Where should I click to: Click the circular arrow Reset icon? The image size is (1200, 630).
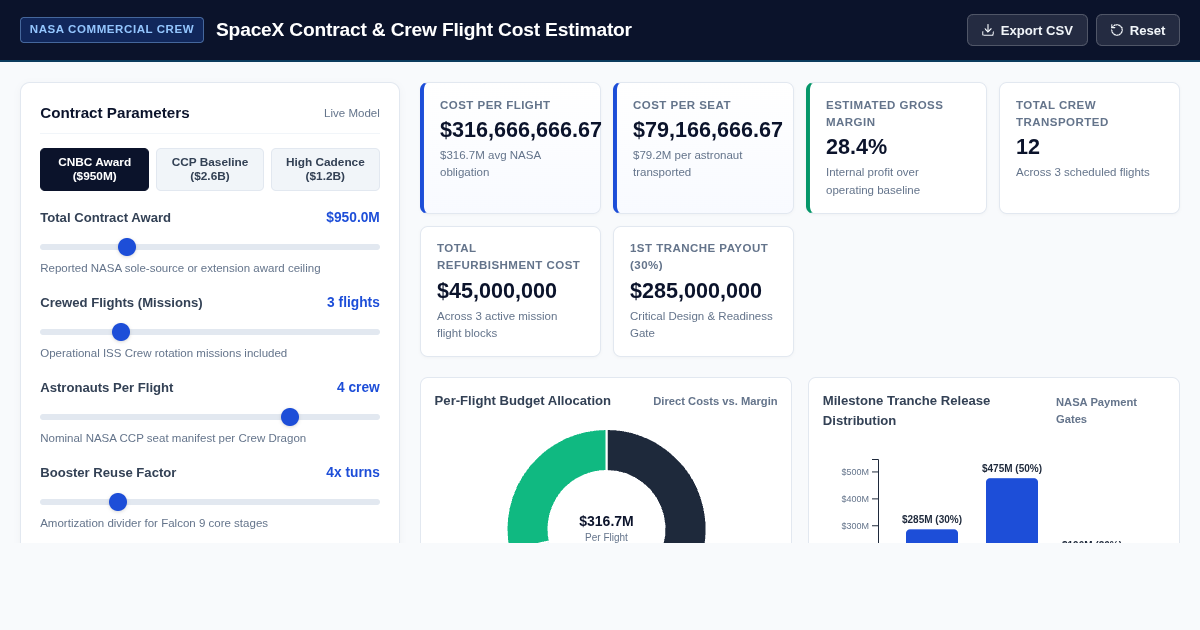[1117, 30]
